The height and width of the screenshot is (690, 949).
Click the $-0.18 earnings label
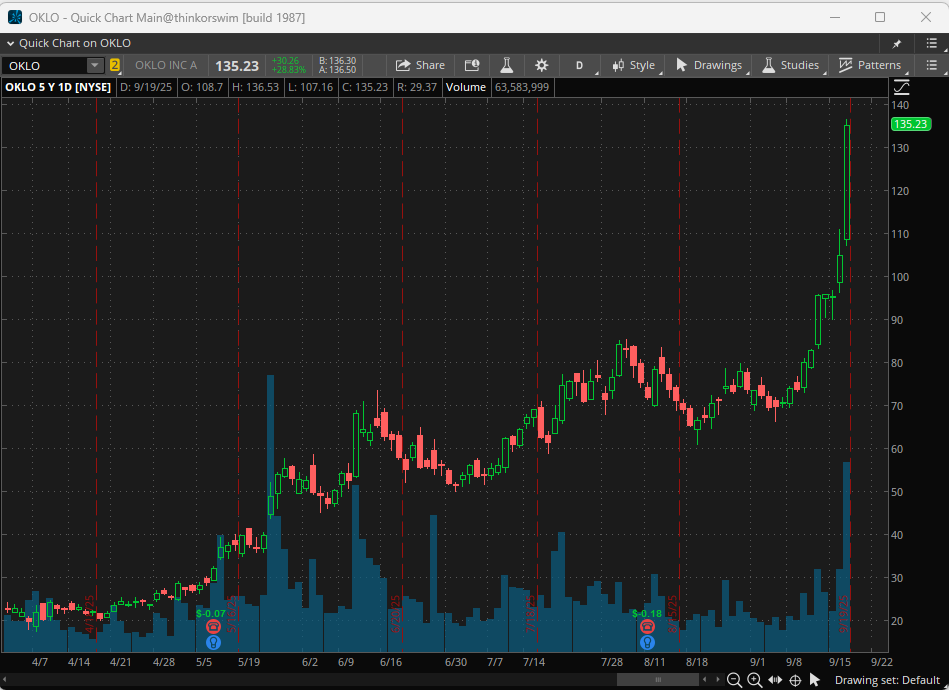pos(647,614)
